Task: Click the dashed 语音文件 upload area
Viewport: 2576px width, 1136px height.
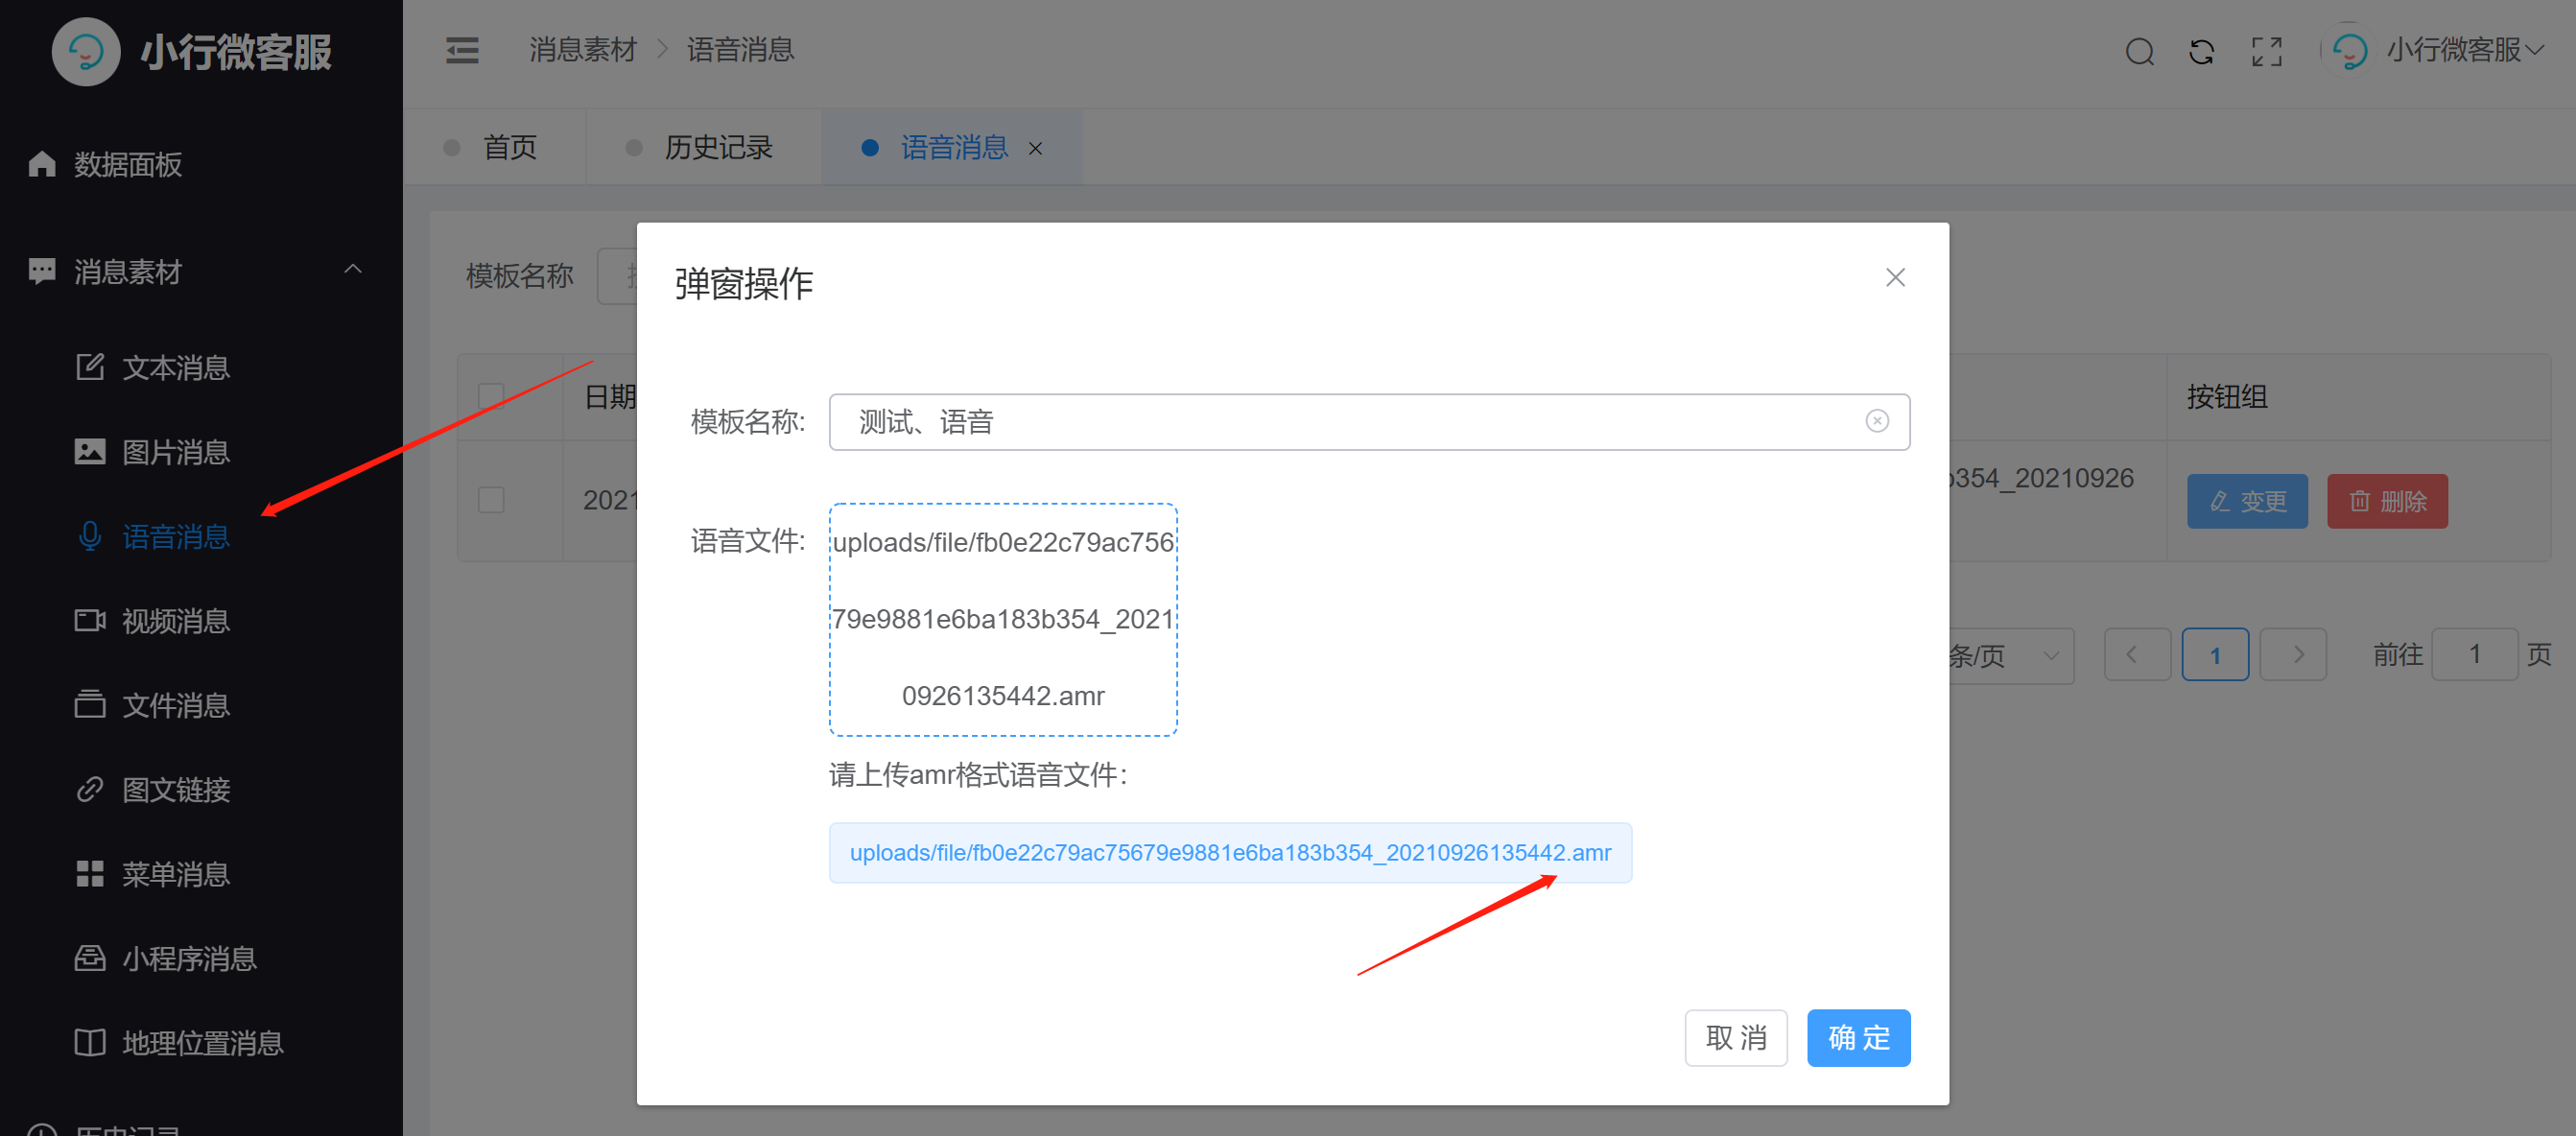Action: click(1002, 619)
